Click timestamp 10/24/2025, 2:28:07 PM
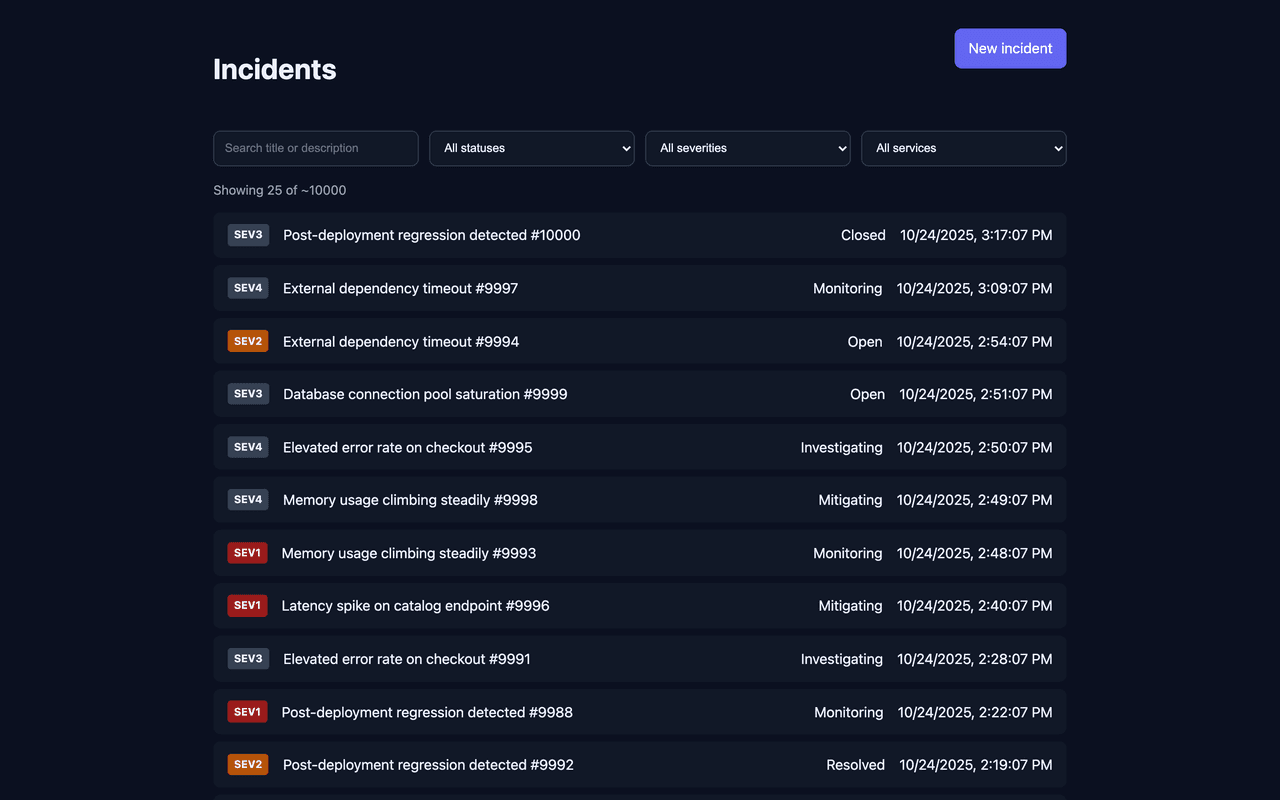1280x800 pixels. 975,659
